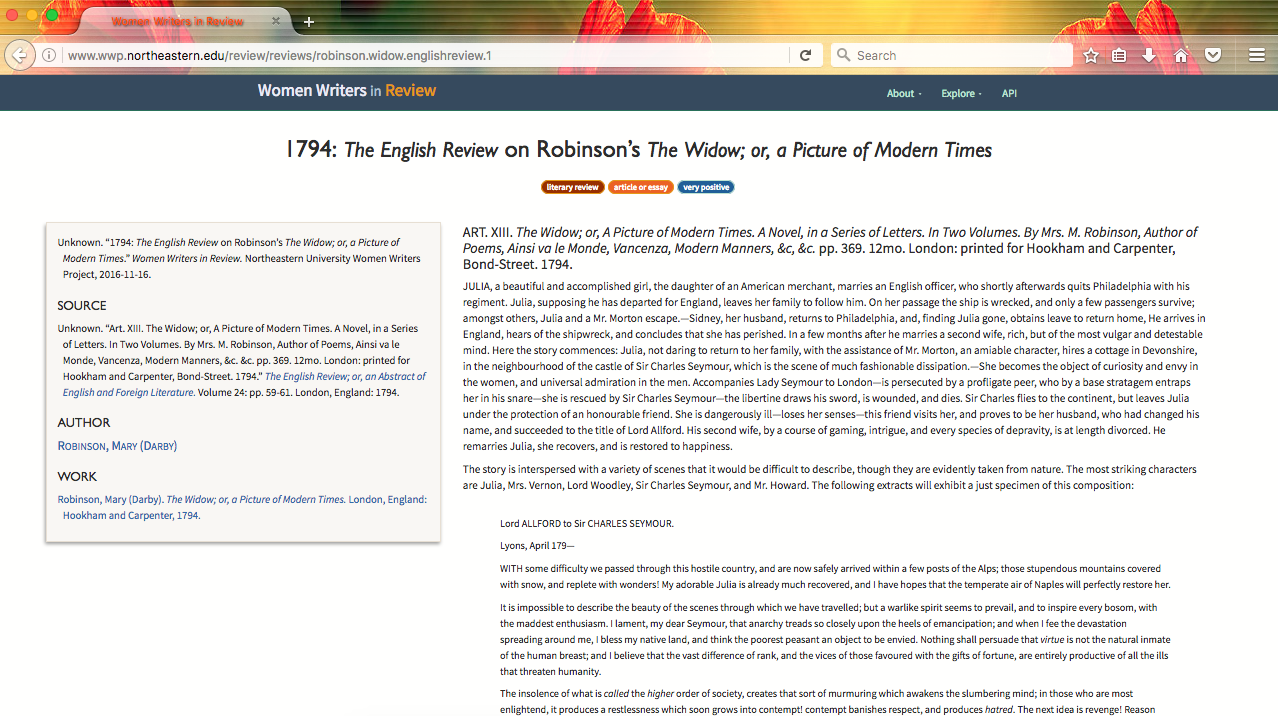Open a new tab with the plus button
The width and height of the screenshot is (1278, 716).
point(309,22)
